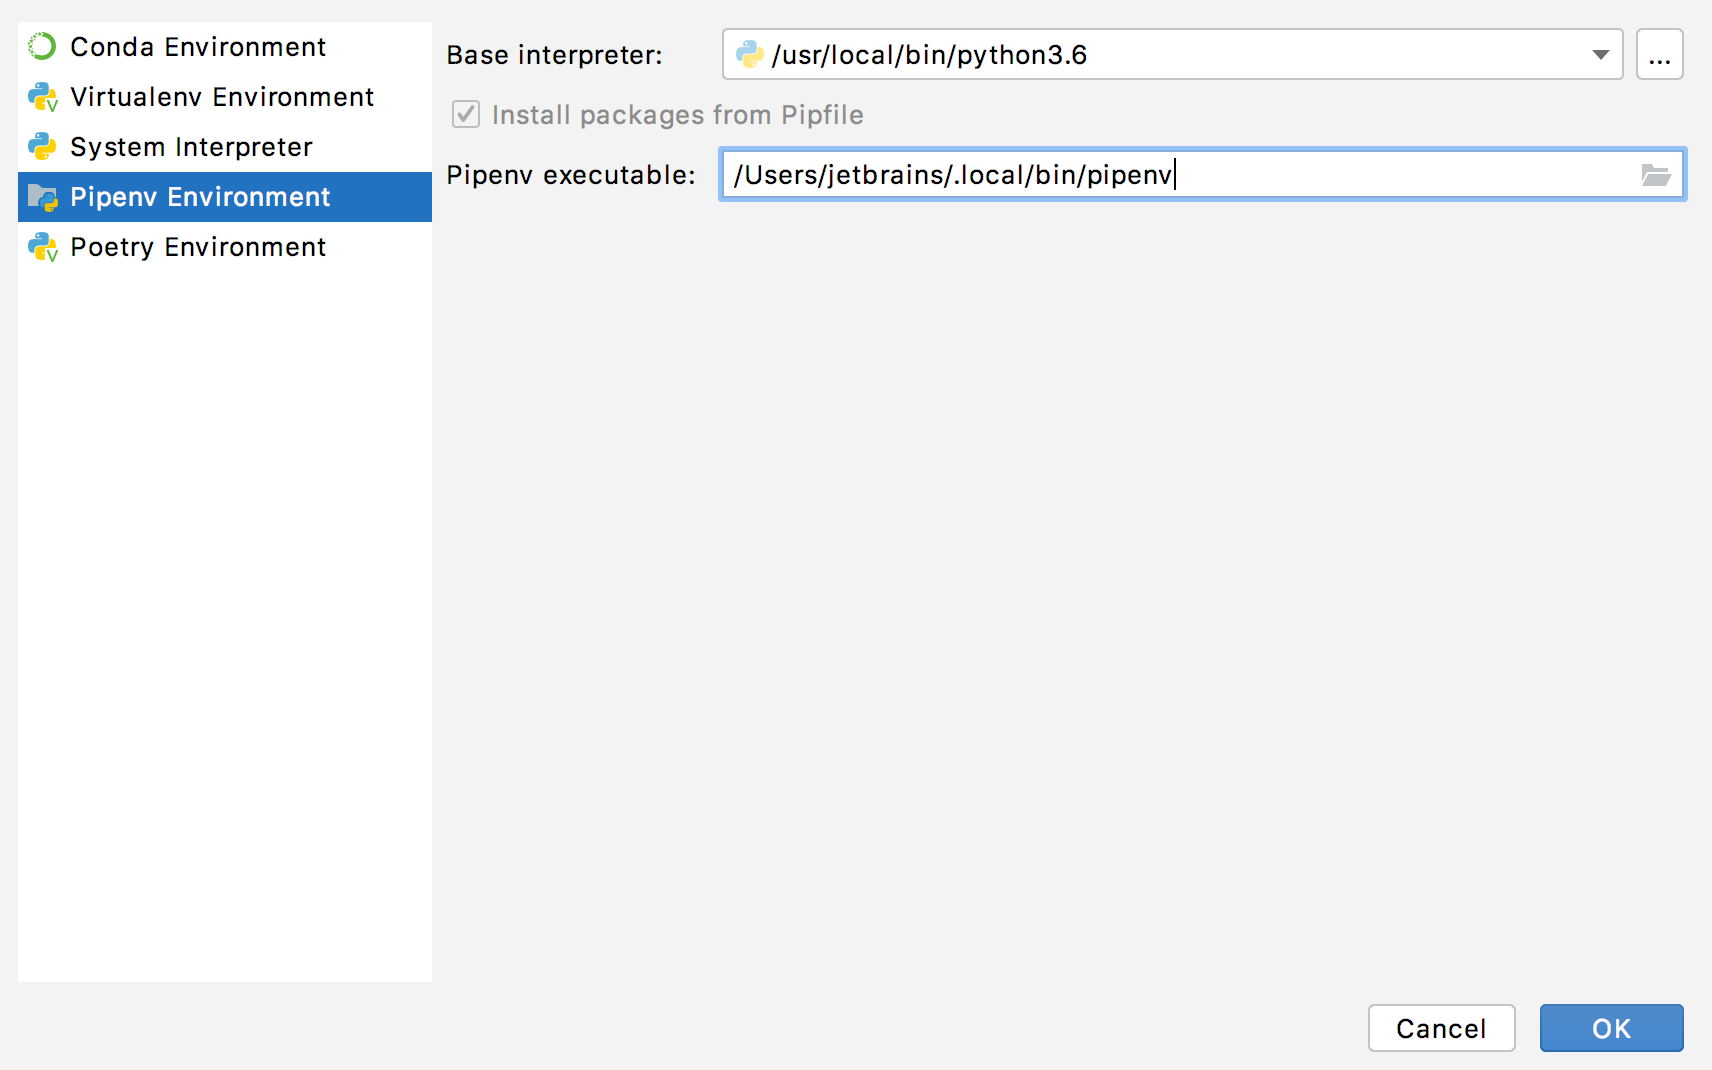Switch to Poetry Environment option
The height and width of the screenshot is (1070, 1712).
coord(197,247)
